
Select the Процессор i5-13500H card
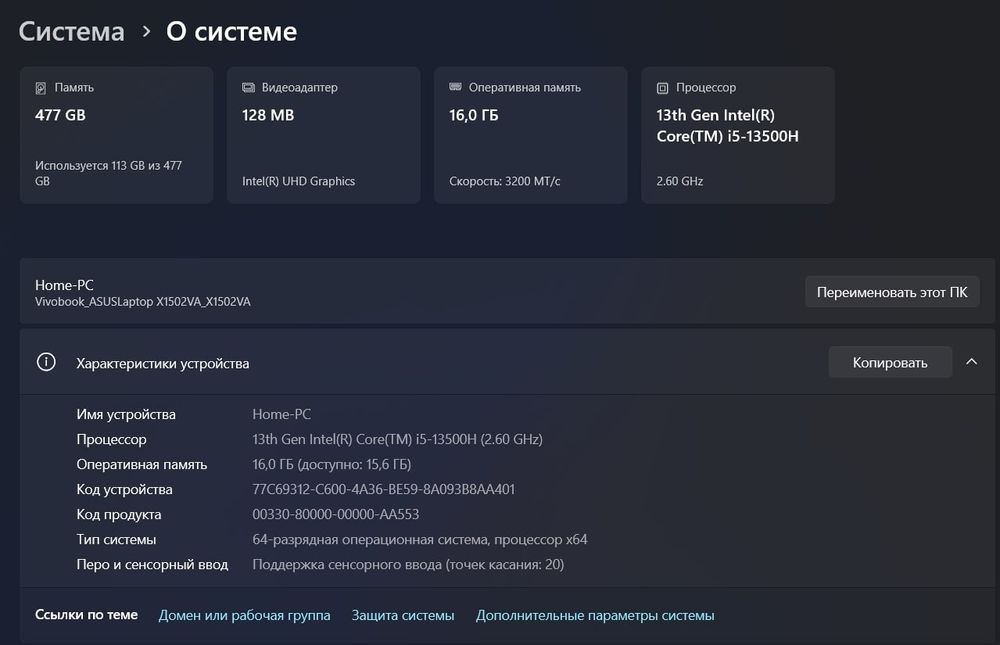point(738,135)
